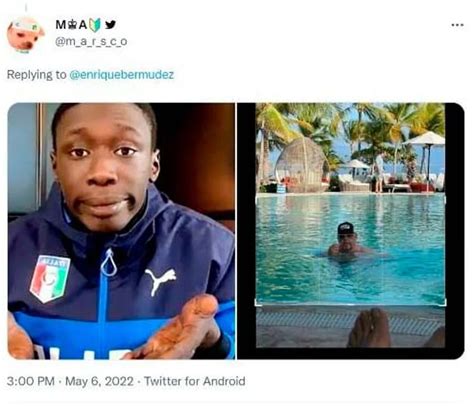The image size is (474, 406).
Task: Open the left photo of man's face
Action: pos(121,231)
